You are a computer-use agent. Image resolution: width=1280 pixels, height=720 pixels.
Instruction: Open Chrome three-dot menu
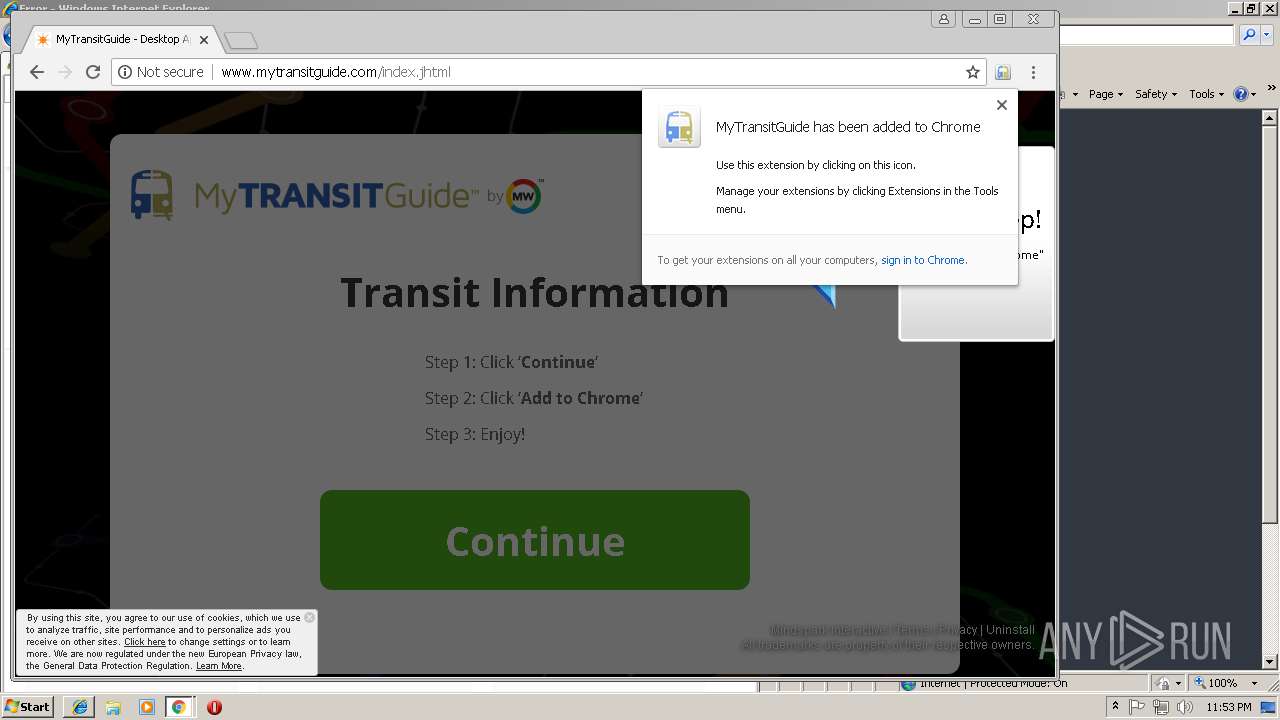click(x=1033, y=72)
